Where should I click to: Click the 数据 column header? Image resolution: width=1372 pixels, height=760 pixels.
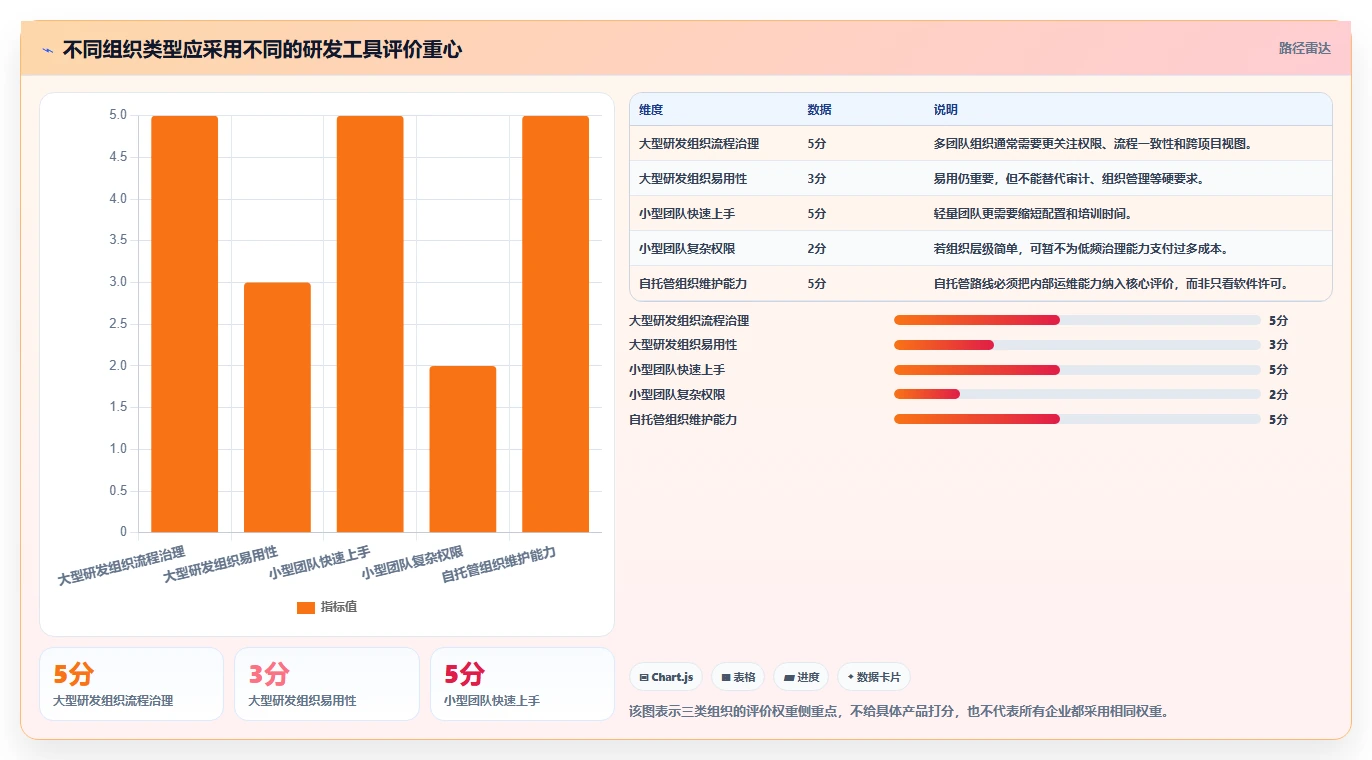click(x=819, y=110)
